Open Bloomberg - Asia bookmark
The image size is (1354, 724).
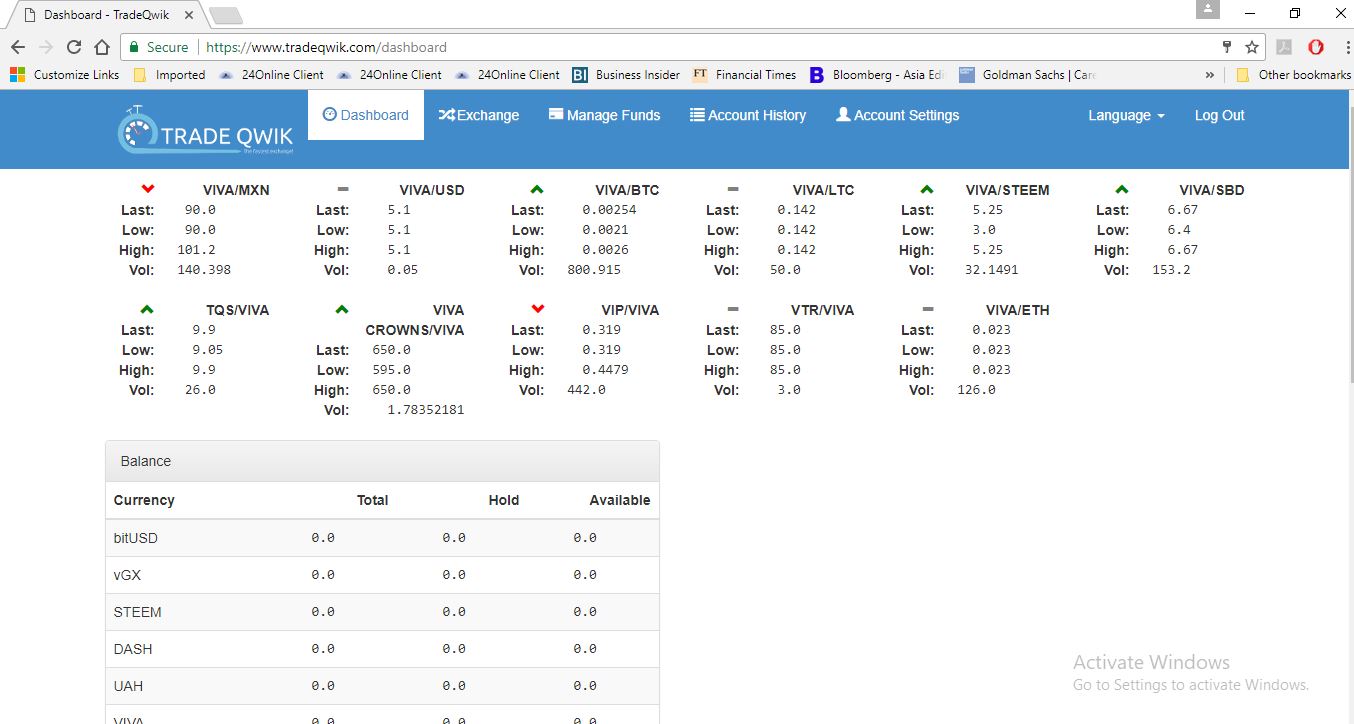pyautogui.click(x=876, y=75)
